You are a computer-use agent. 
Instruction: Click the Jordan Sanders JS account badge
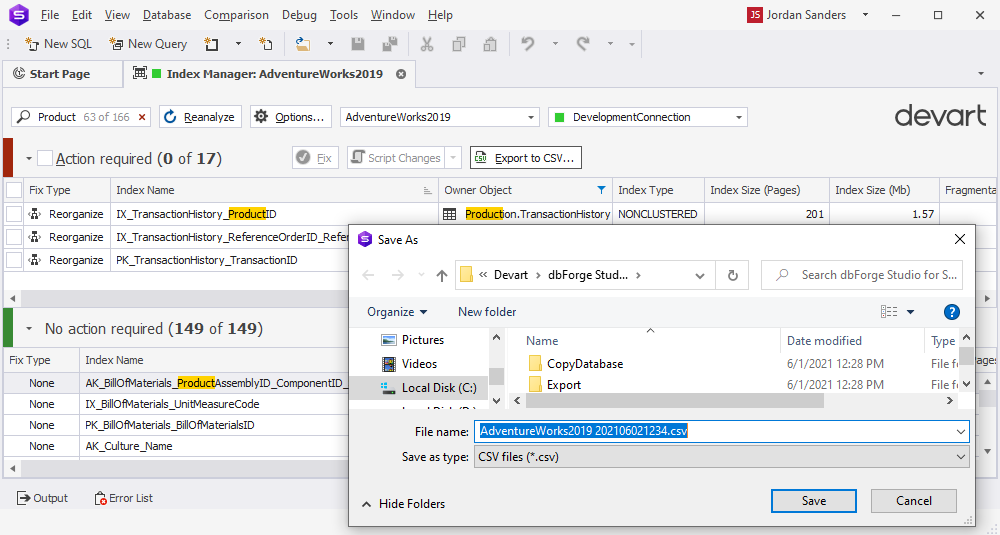click(x=755, y=15)
